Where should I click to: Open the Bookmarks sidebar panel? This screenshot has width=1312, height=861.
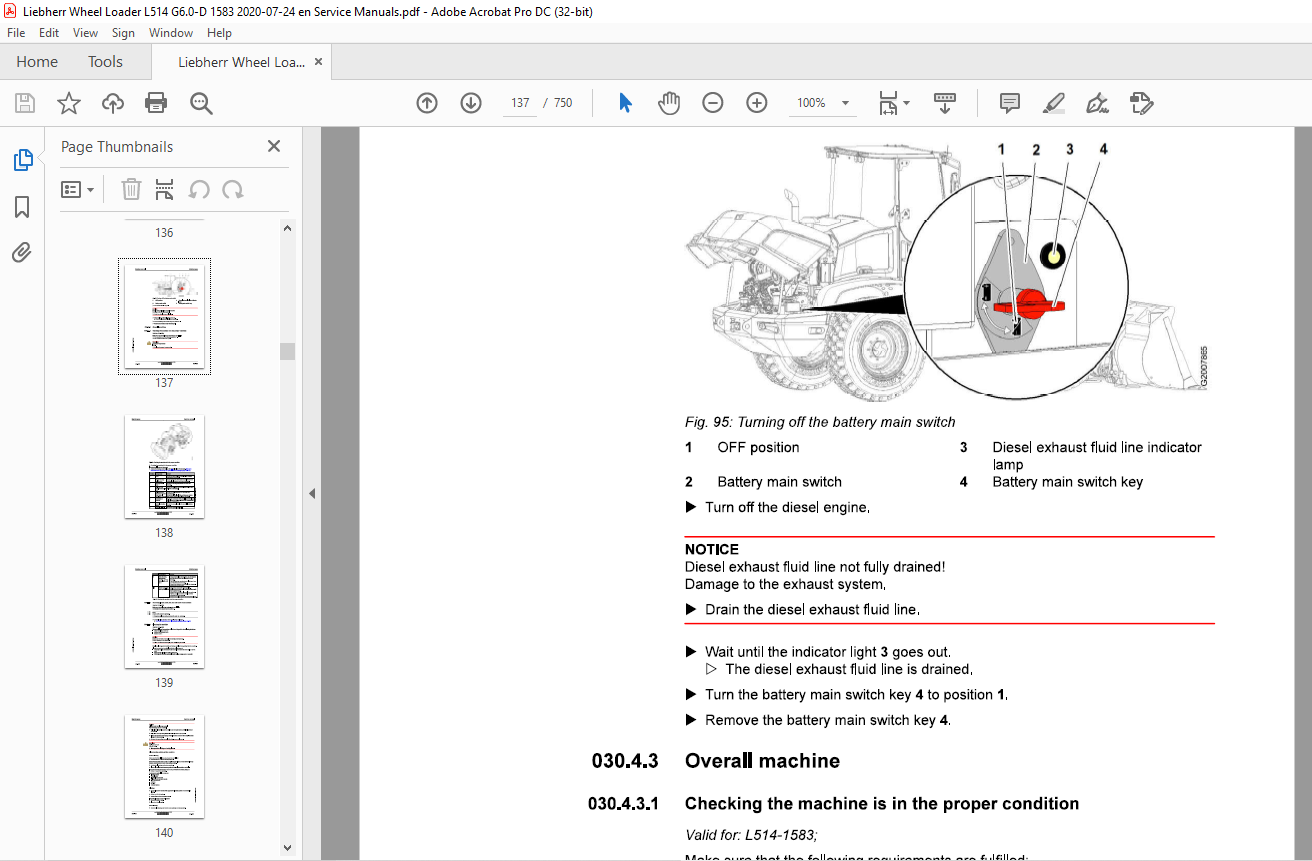pyautogui.click(x=22, y=207)
